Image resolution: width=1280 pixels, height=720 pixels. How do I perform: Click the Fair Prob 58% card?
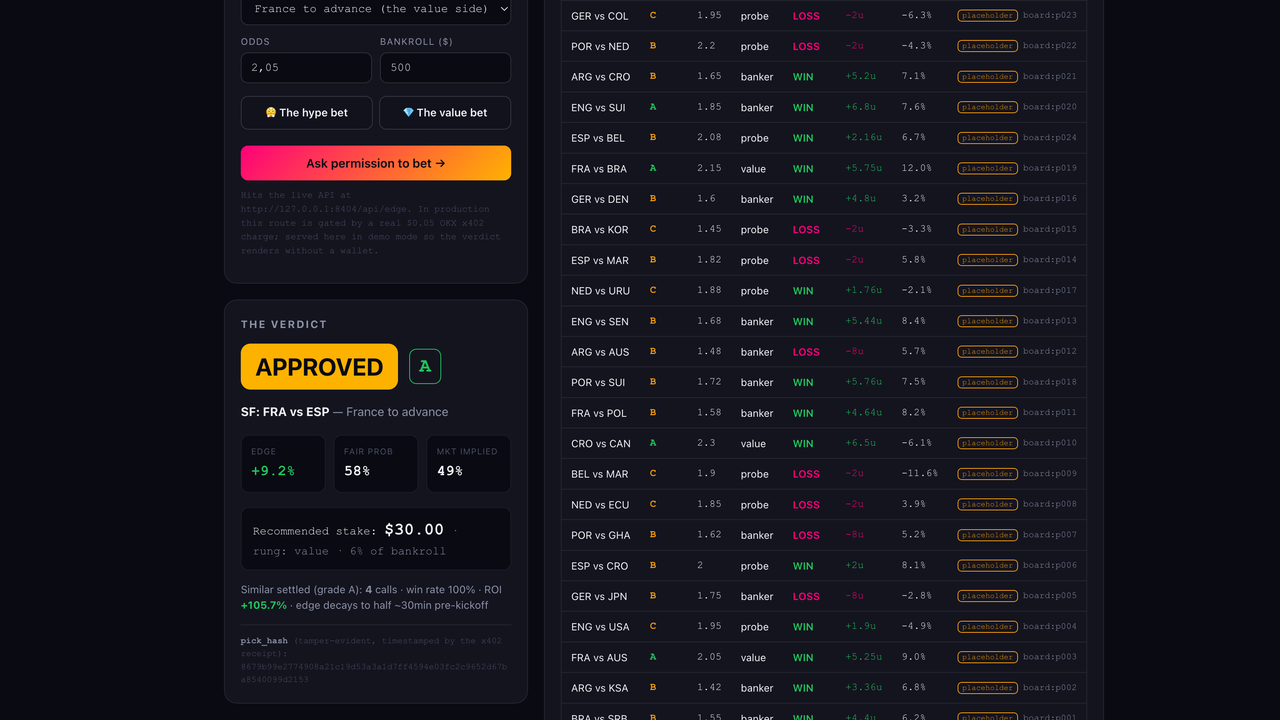[376, 463]
